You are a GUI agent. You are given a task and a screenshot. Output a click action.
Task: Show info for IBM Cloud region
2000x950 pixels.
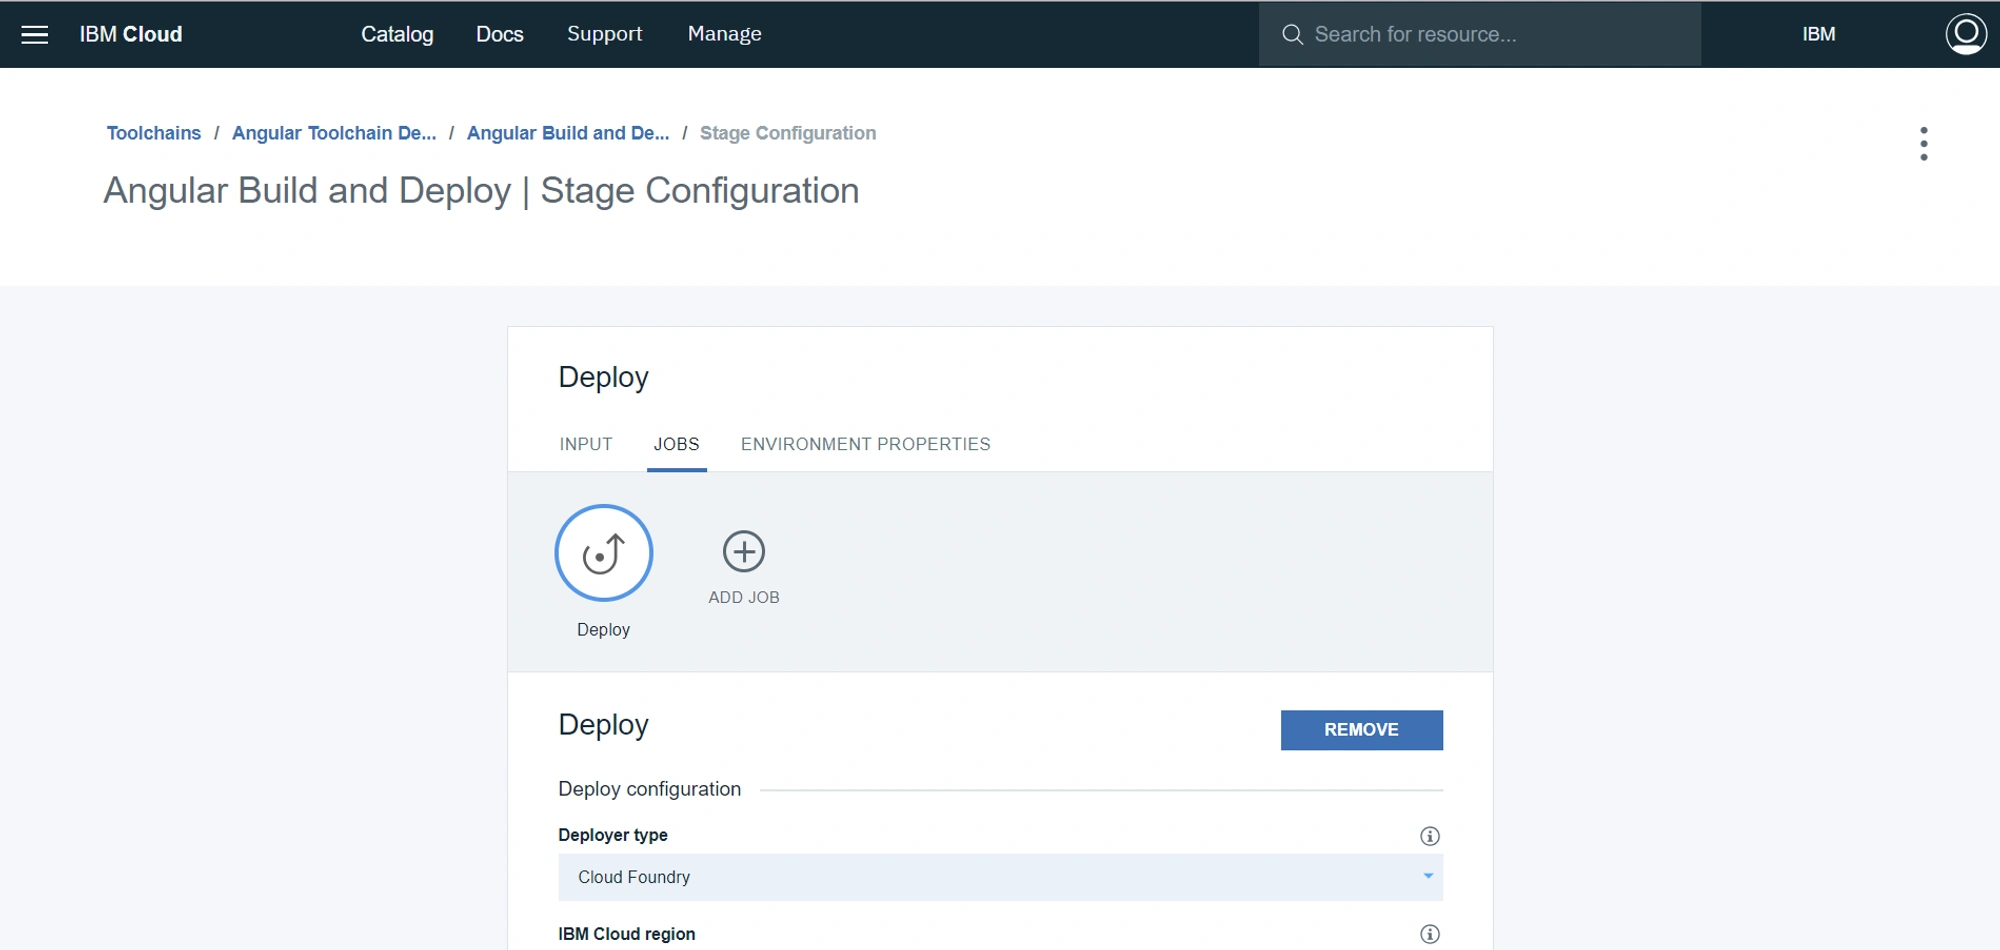click(1430, 934)
